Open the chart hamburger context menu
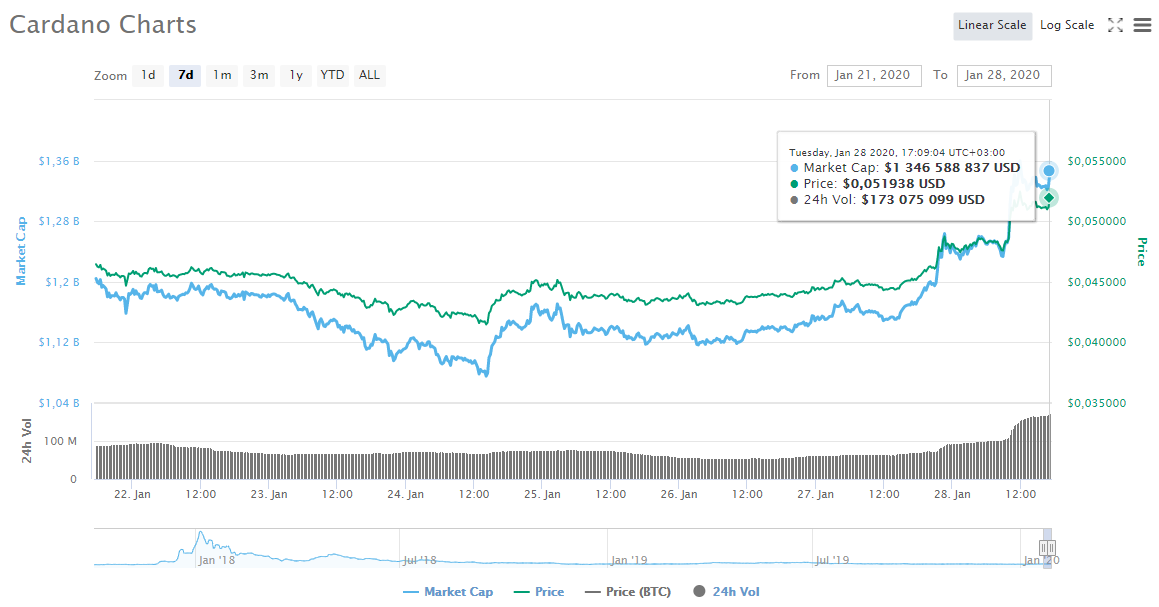 click(1142, 25)
